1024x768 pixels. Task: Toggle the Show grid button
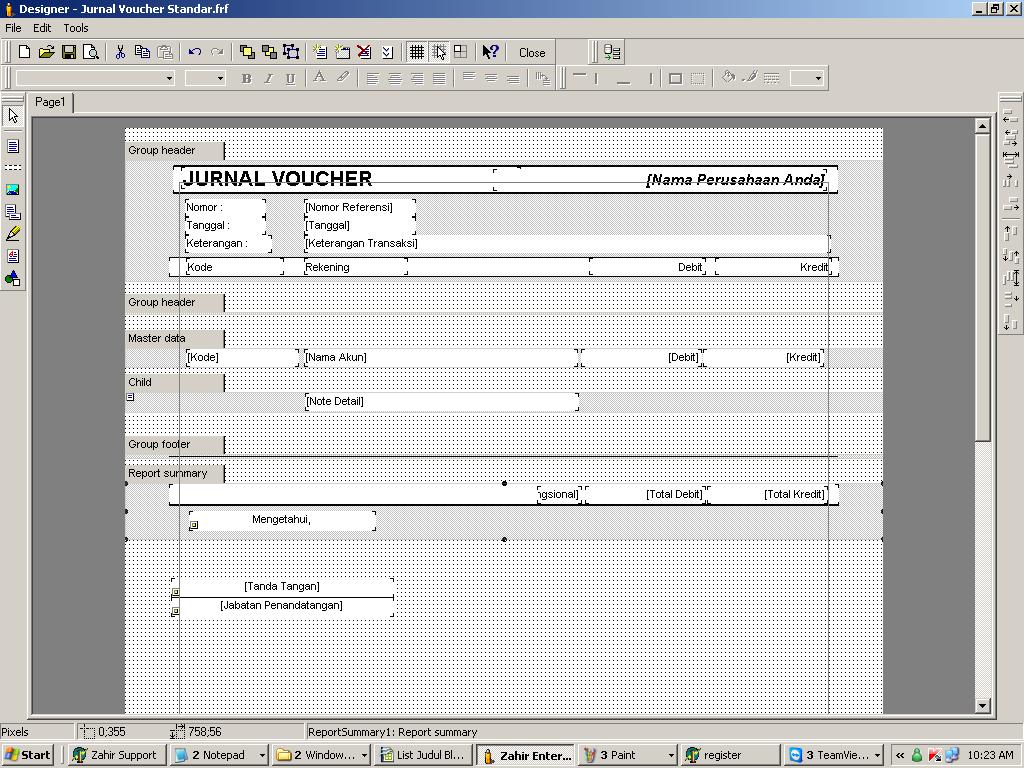pos(417,52)
